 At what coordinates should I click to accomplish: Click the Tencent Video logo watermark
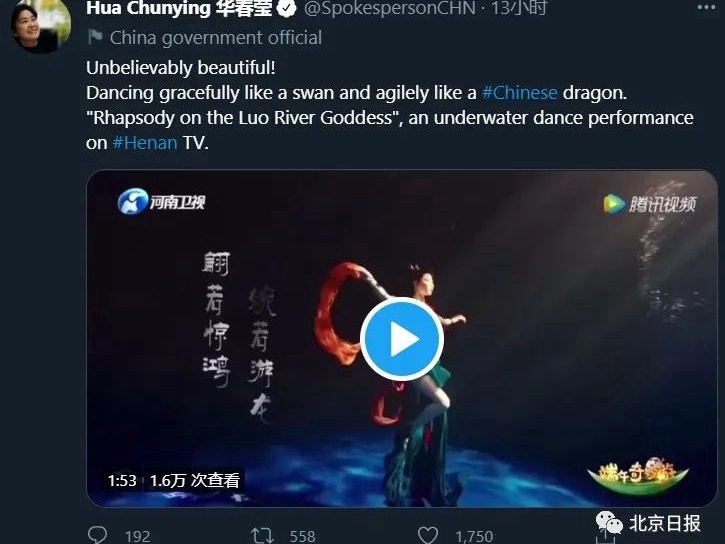pos(649,203)
